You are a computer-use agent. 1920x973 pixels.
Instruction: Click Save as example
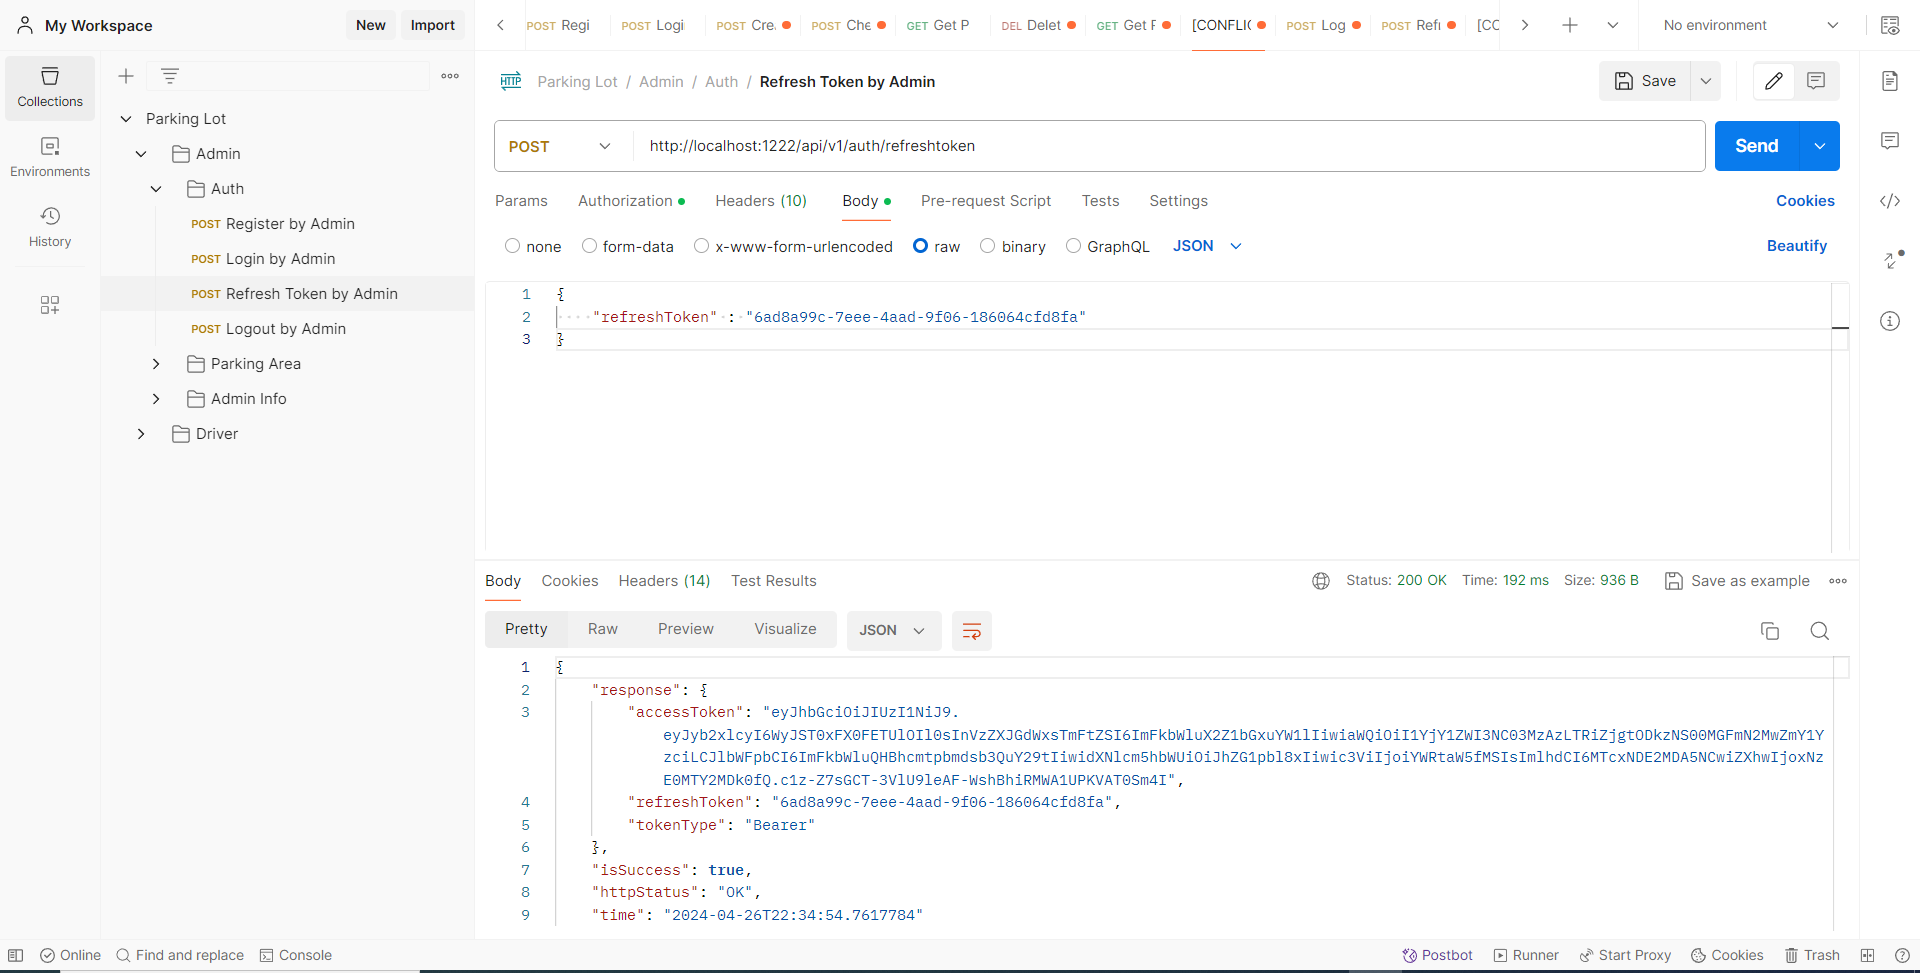(x=1737, y=581)
